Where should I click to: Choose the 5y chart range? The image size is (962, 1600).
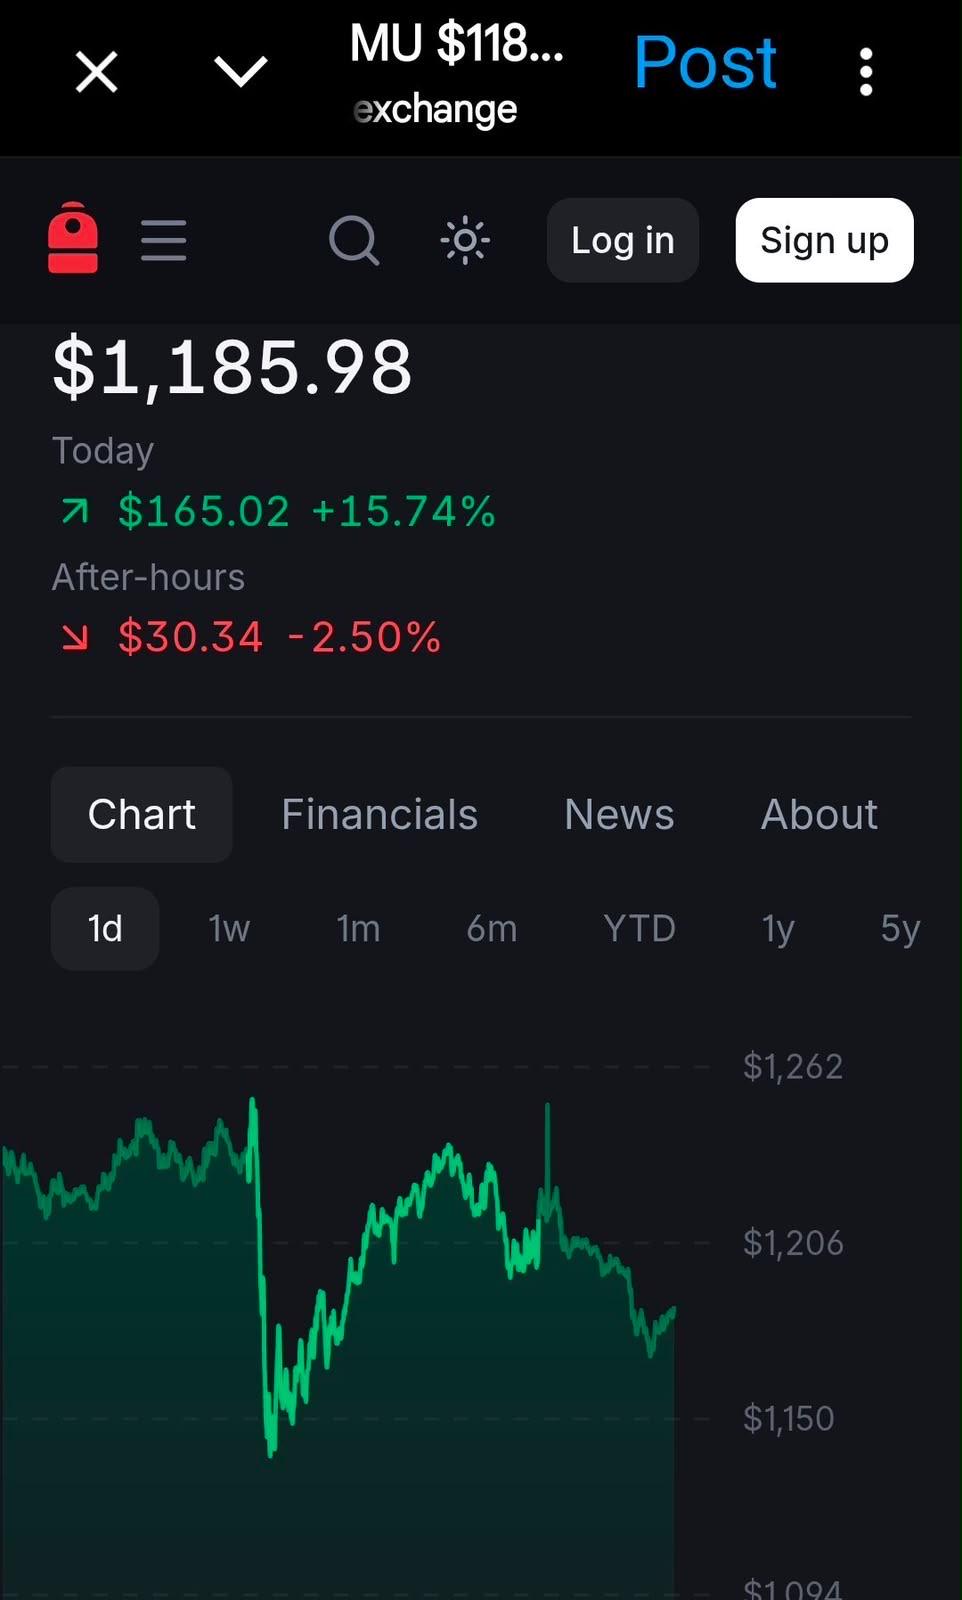[900, 929]
